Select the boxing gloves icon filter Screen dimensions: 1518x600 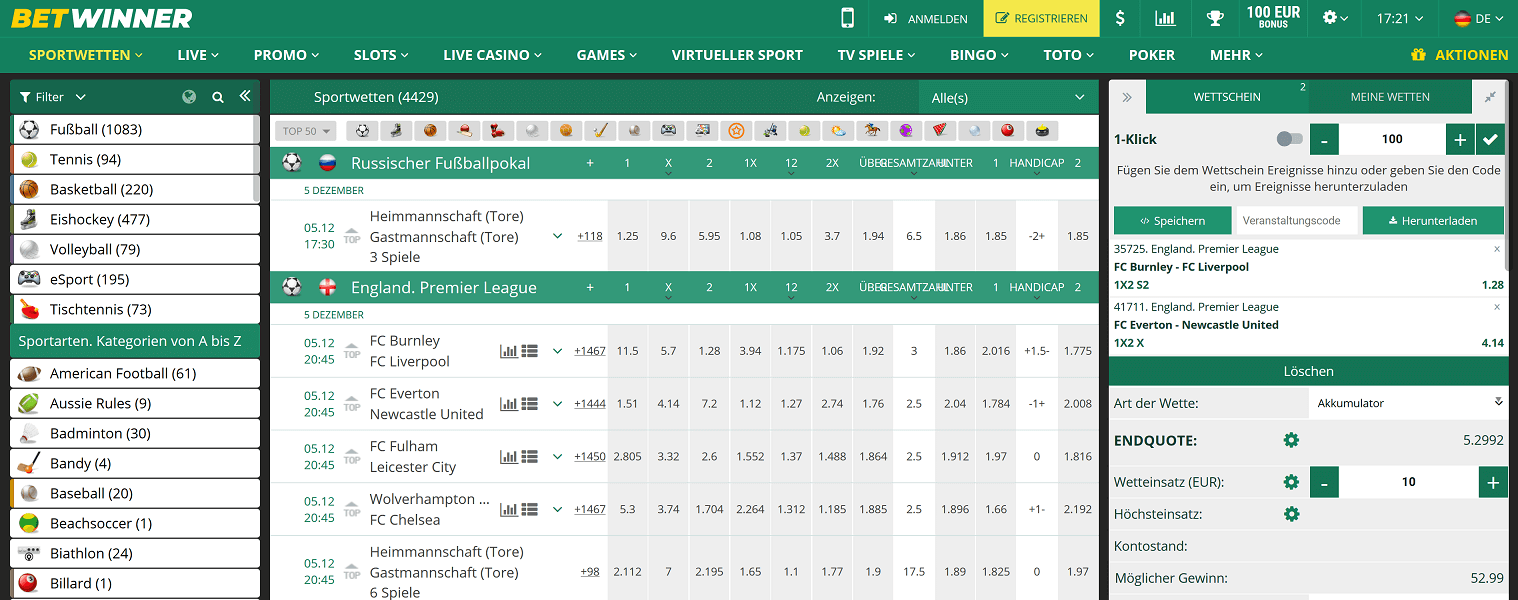pyautogui.click(x=498, y=131)
